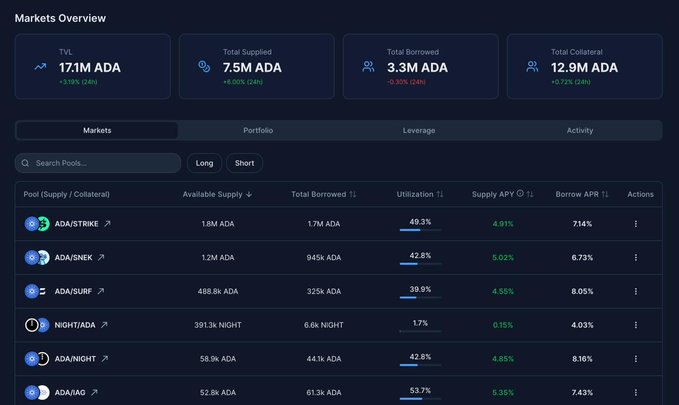The width and height of the screenshot is (679, 405).
Task: Click the 945k ADA total borrowed cell
Action: click(x=324, y=257)
